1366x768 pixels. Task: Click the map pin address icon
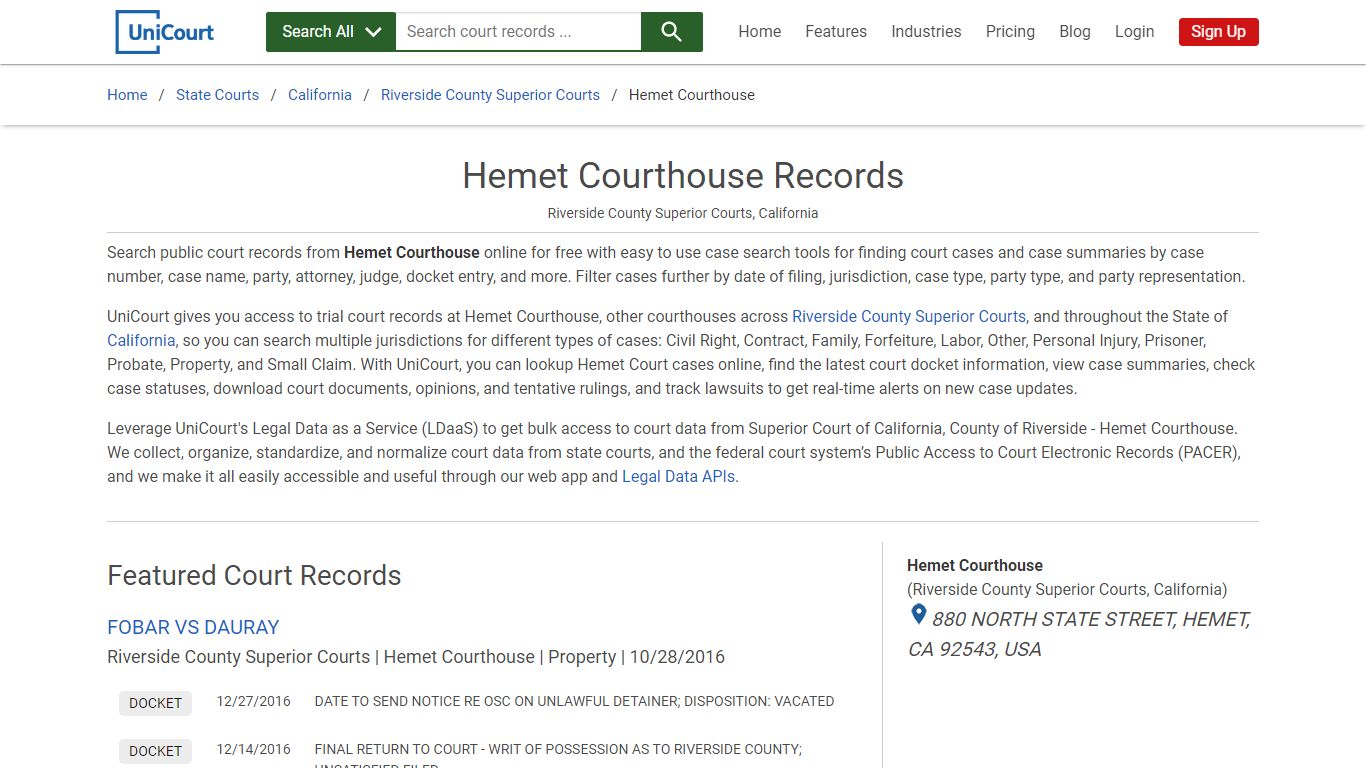[918, 615]
